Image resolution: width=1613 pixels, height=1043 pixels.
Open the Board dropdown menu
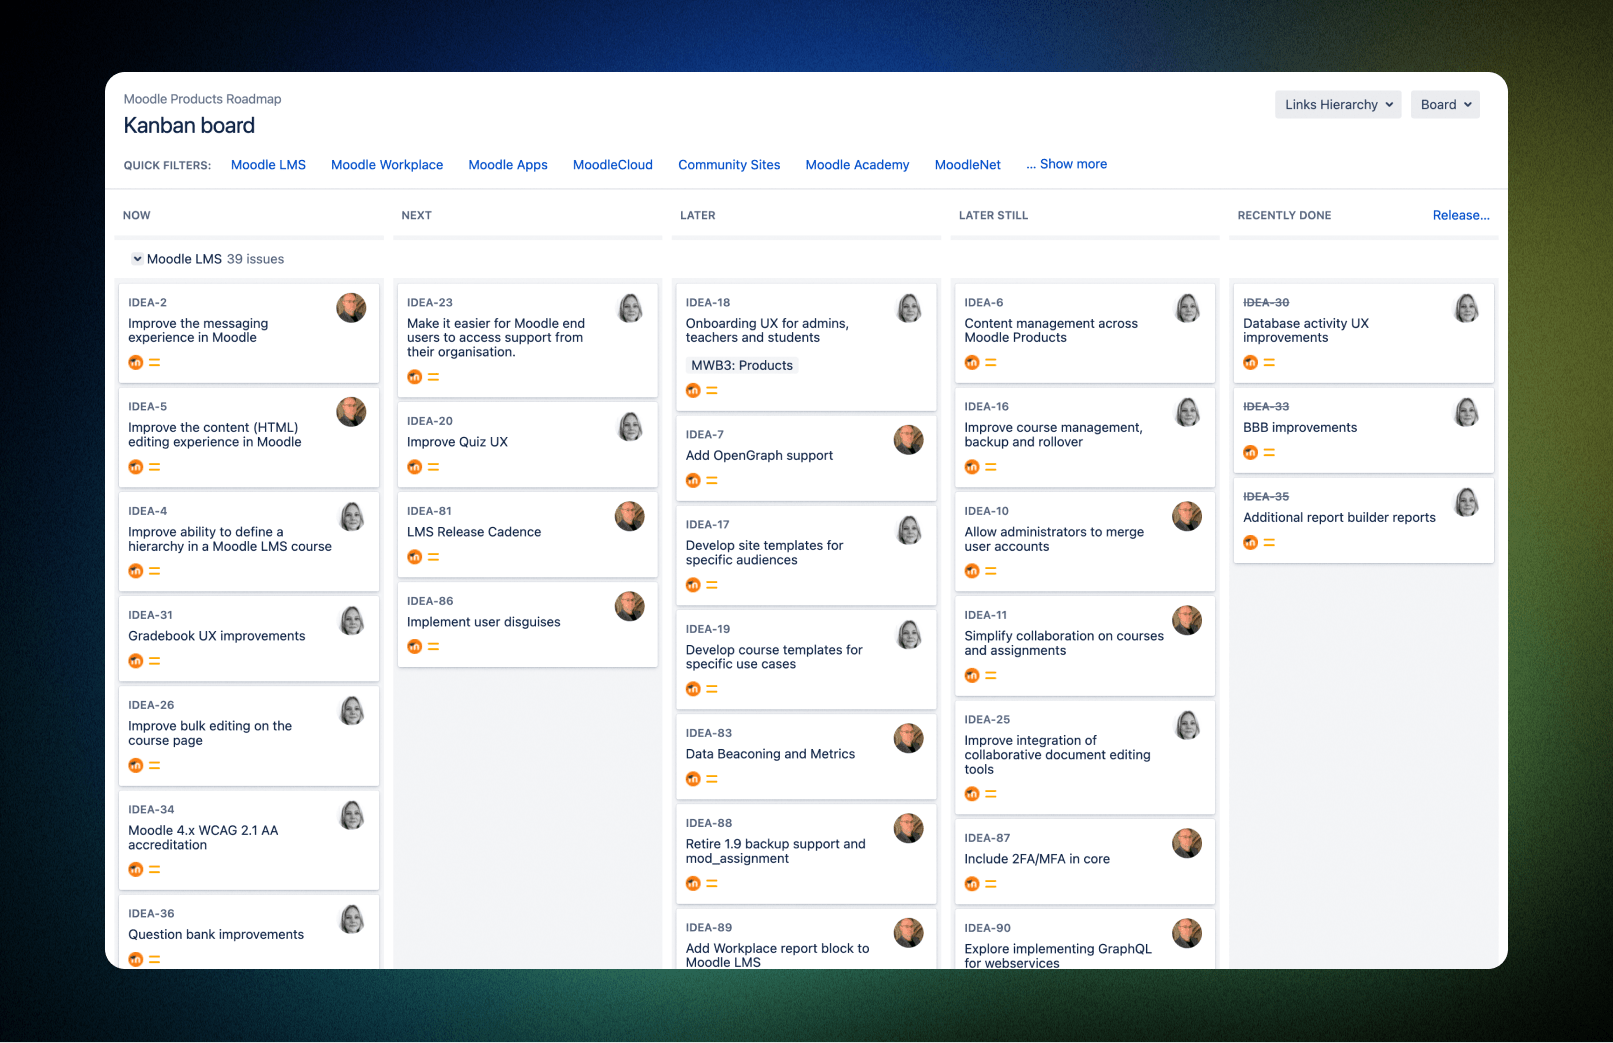coord(1445,105)
